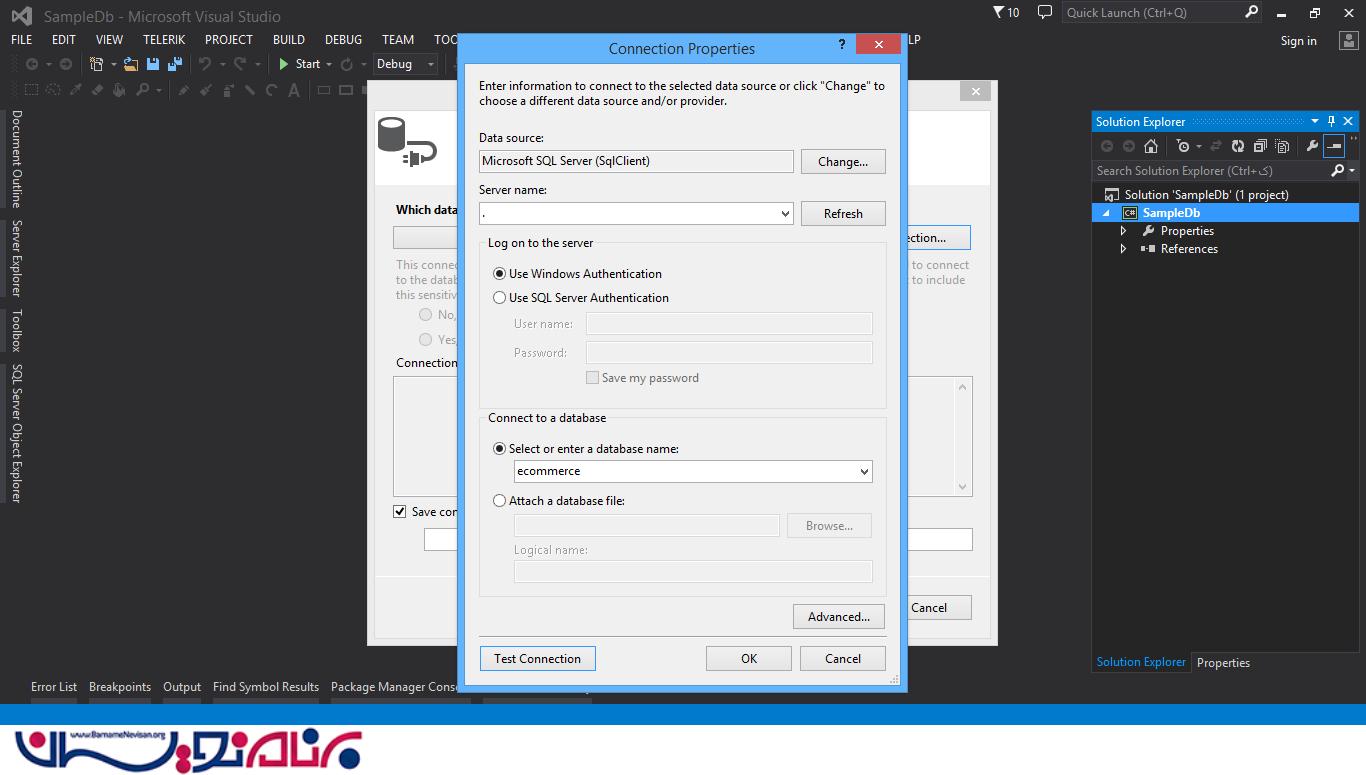Click Collapse All icon in Solution Explorer
This screenshot has height=775, width=1366.
point(1260,146)
